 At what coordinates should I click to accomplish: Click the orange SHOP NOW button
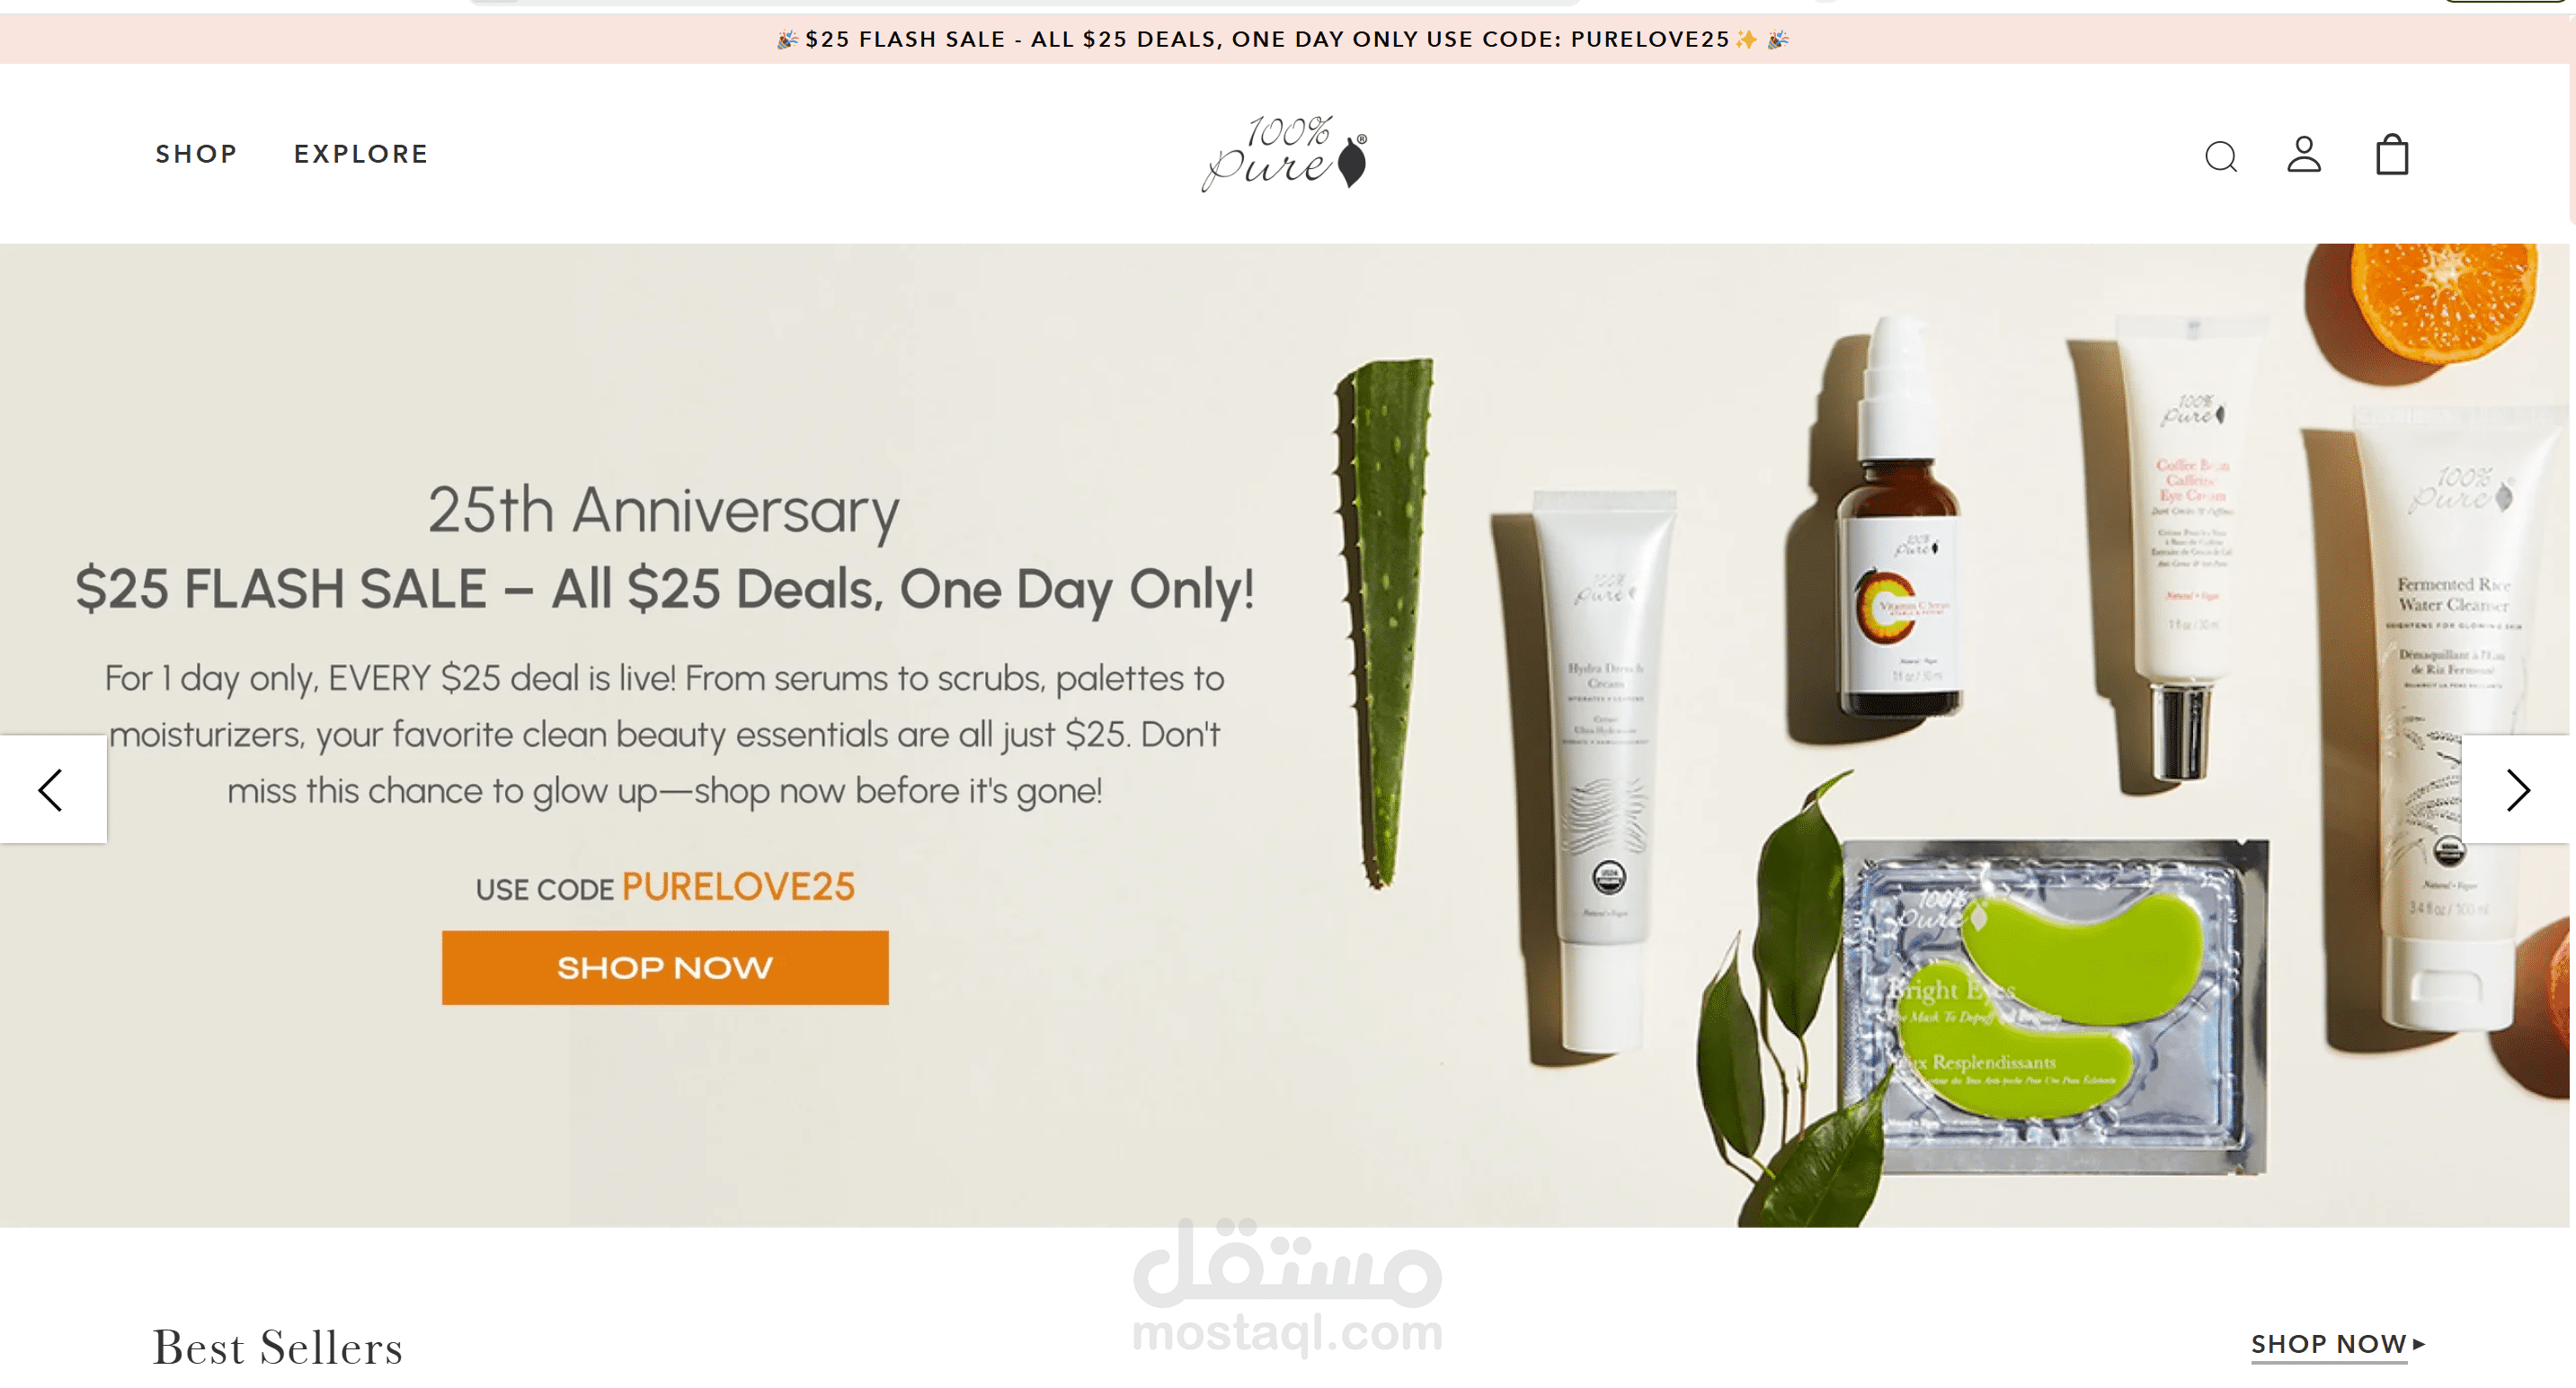tap(665, 967)
